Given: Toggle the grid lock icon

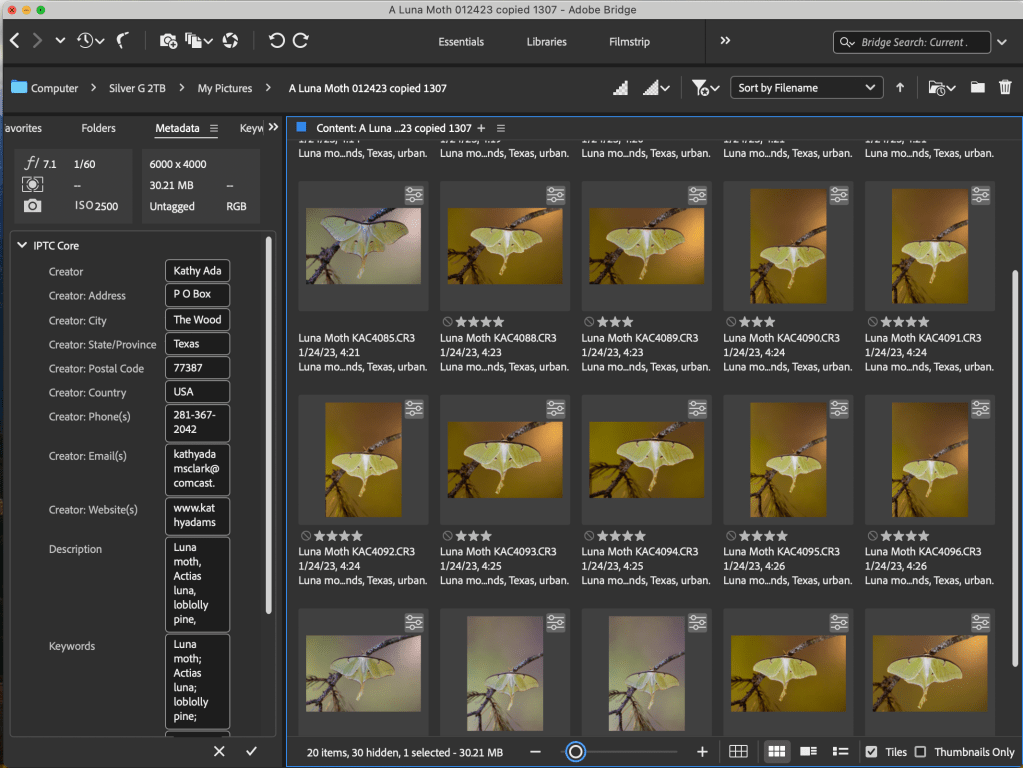Looking at the screenshot, I should 738,752.
